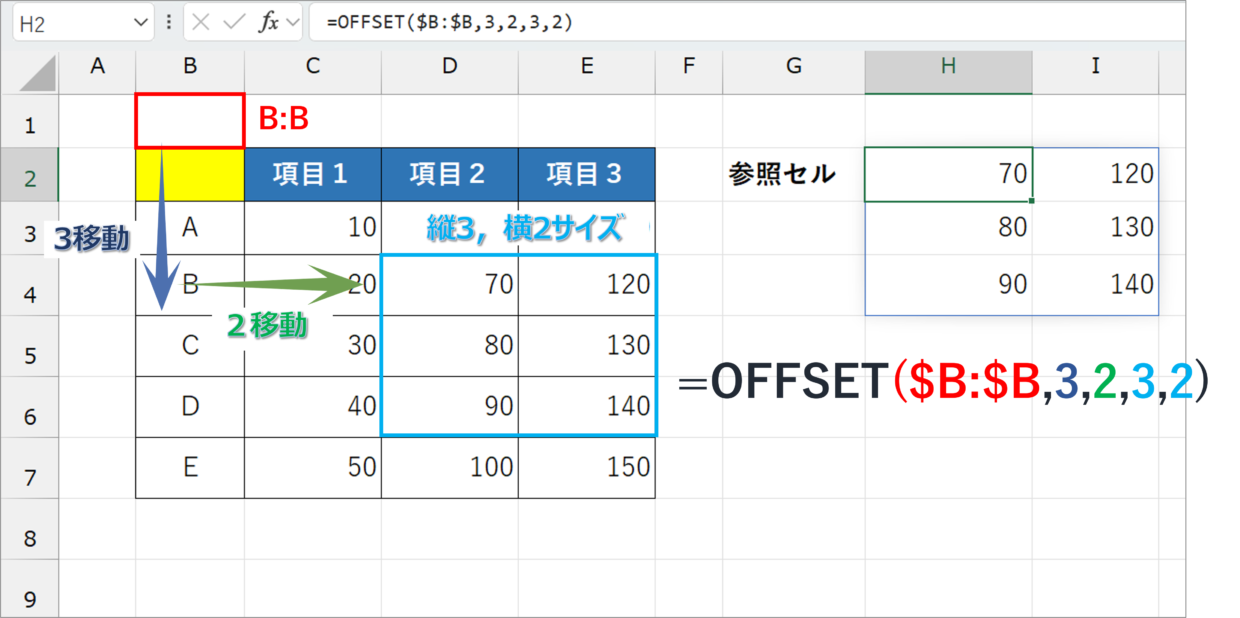Select the value 80 in column D
The height and width of the screenshot is (618, 1240).
[x=450, y=346]
